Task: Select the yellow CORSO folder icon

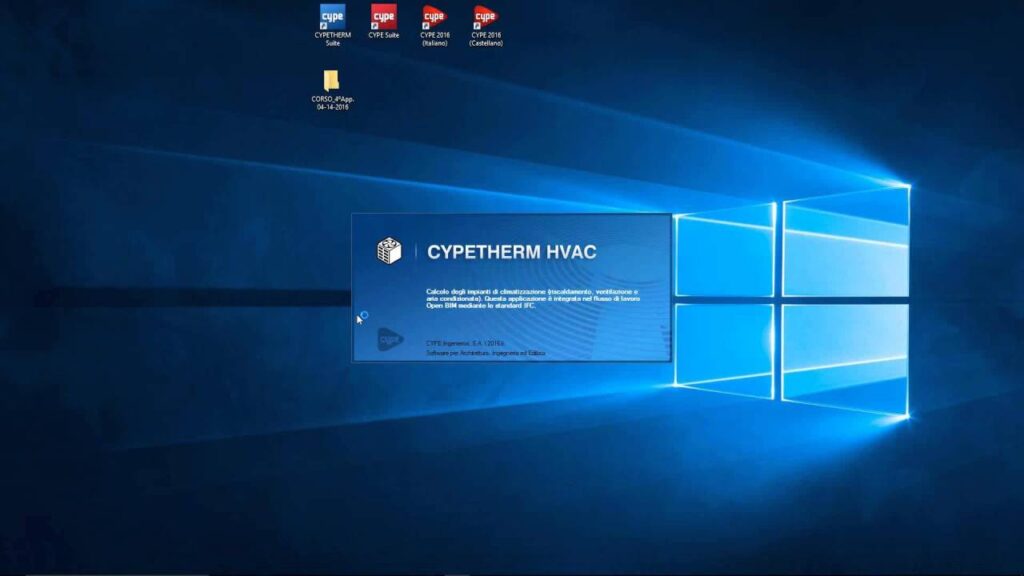Action: click(332, 81)
